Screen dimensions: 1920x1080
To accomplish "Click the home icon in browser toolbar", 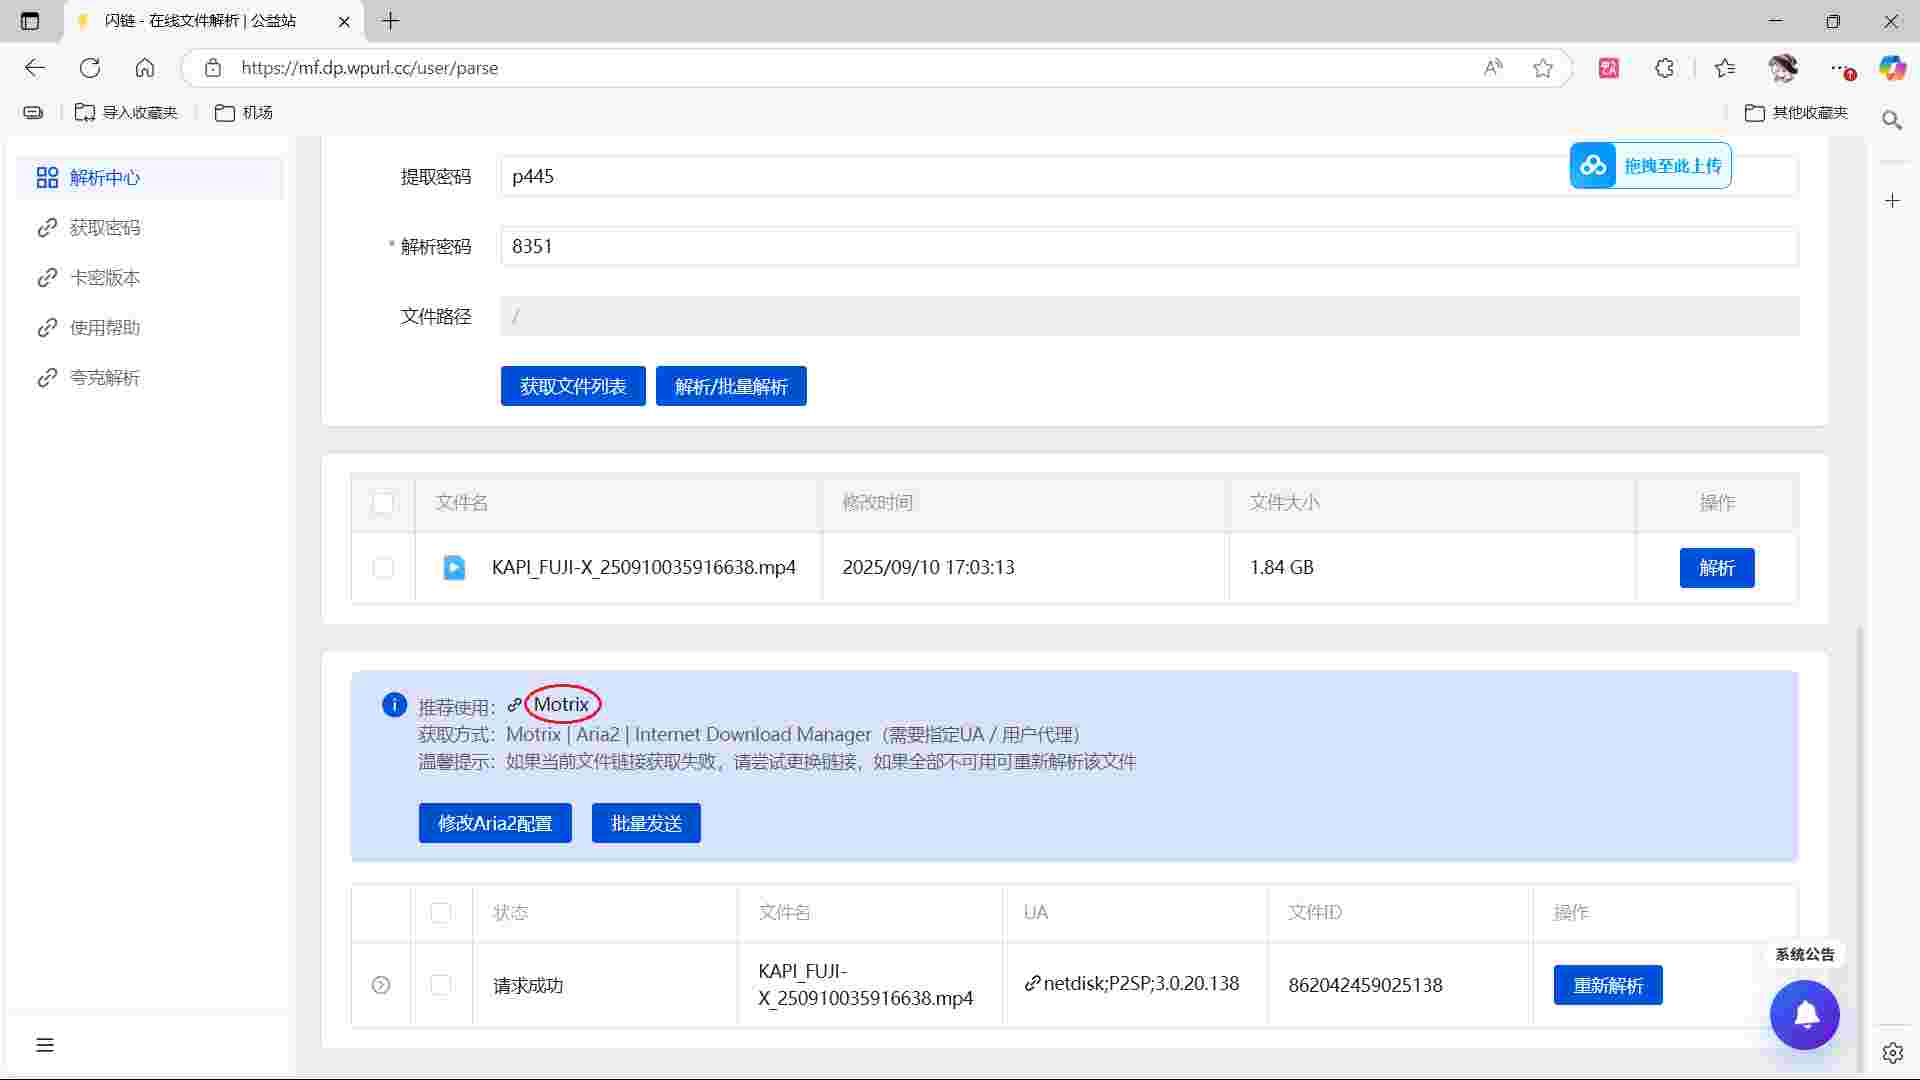I will coord(145,68).
